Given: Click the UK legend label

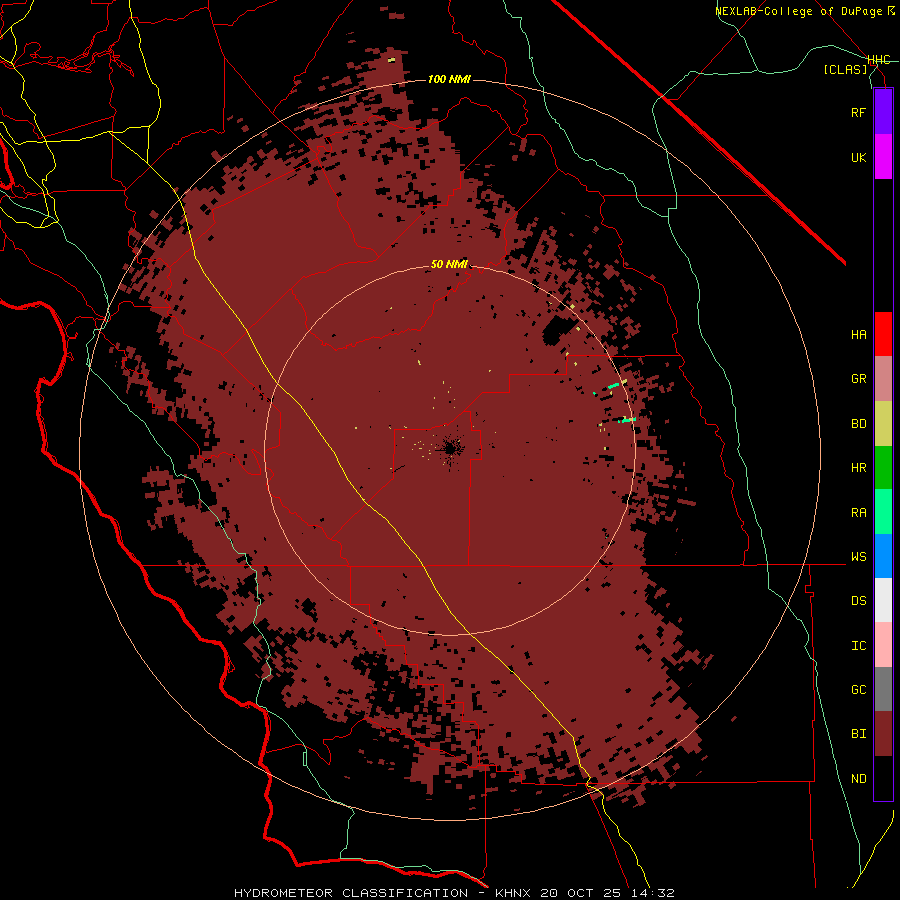Looking at the screenshot, I should point(858,157).
